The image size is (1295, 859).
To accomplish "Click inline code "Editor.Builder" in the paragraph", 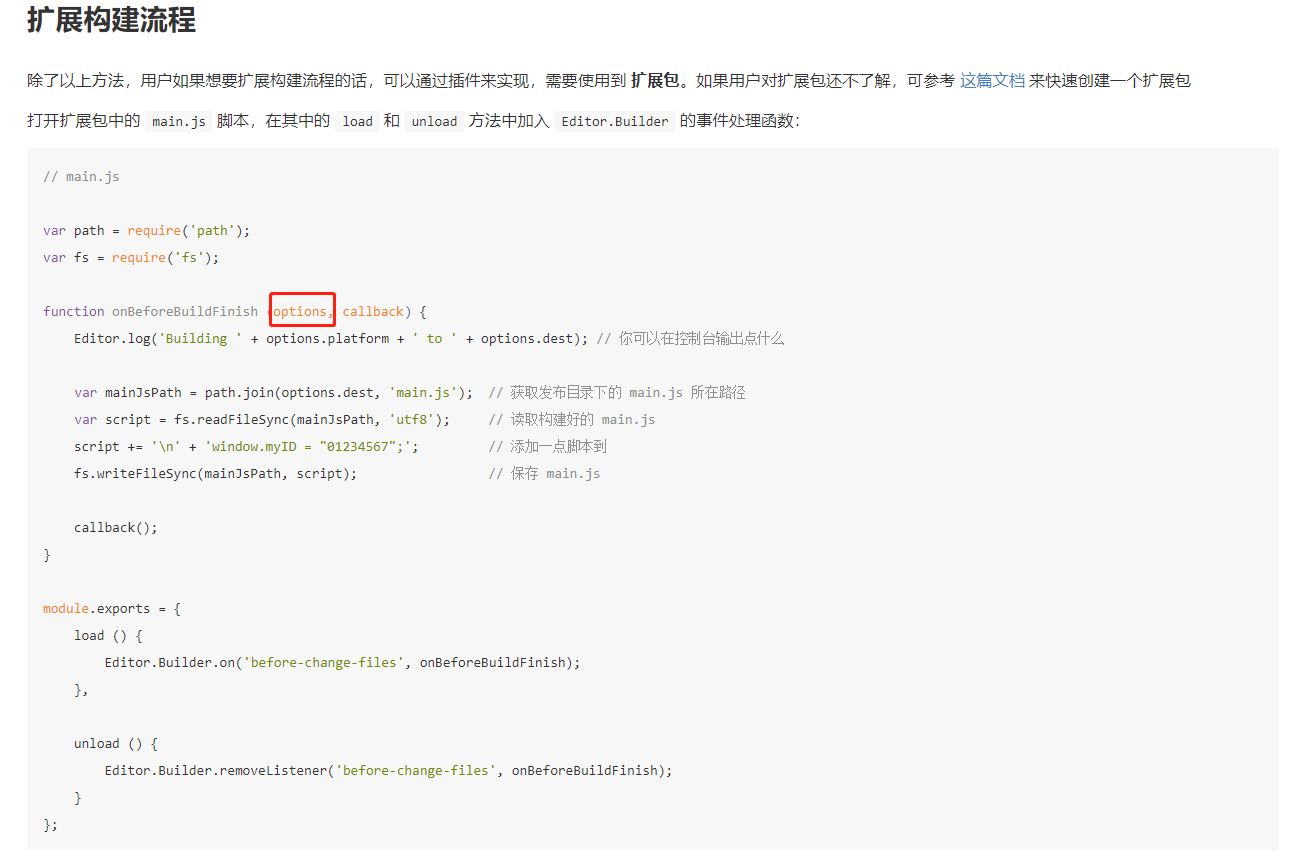I will (615, 122).
